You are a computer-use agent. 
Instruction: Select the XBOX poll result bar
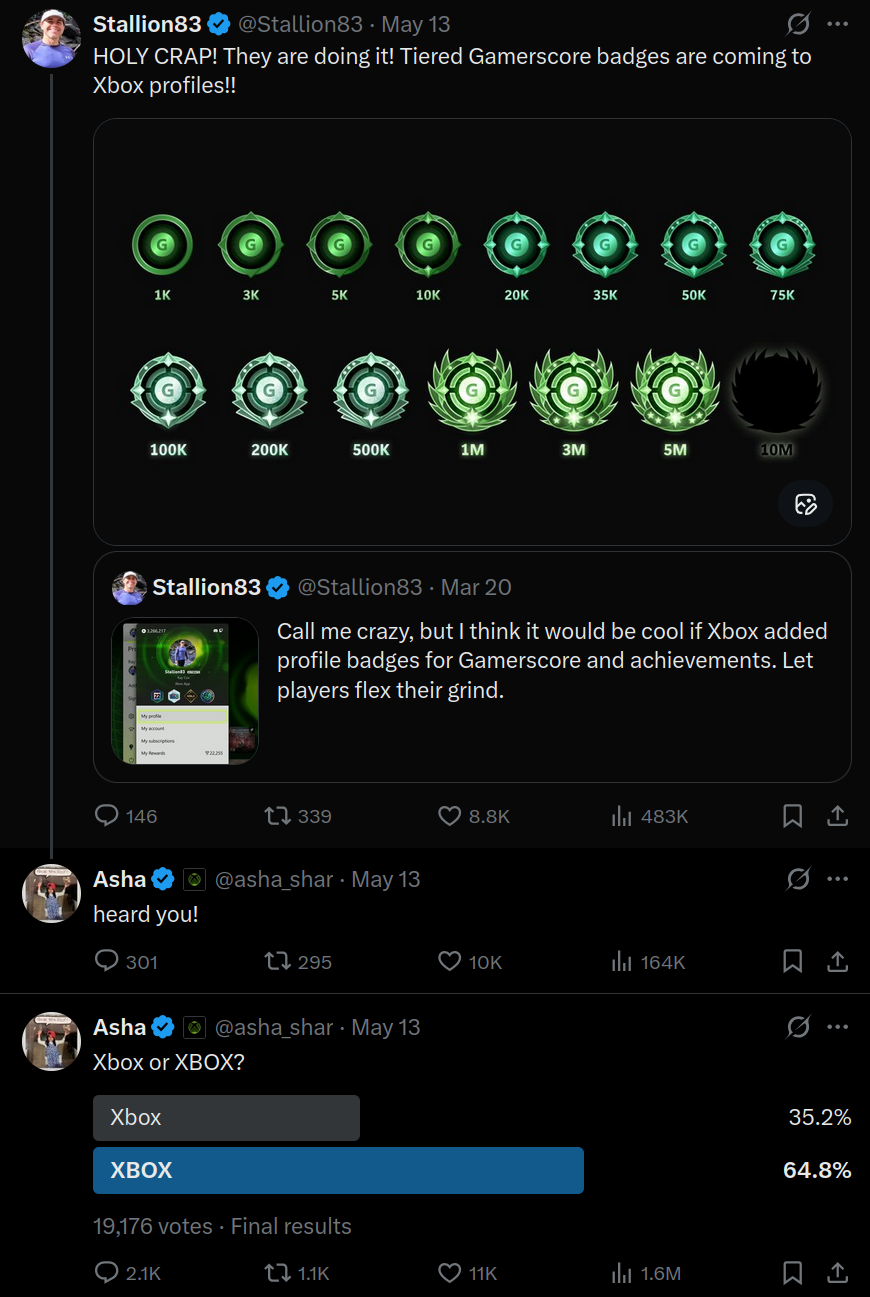coord(338,1170)
